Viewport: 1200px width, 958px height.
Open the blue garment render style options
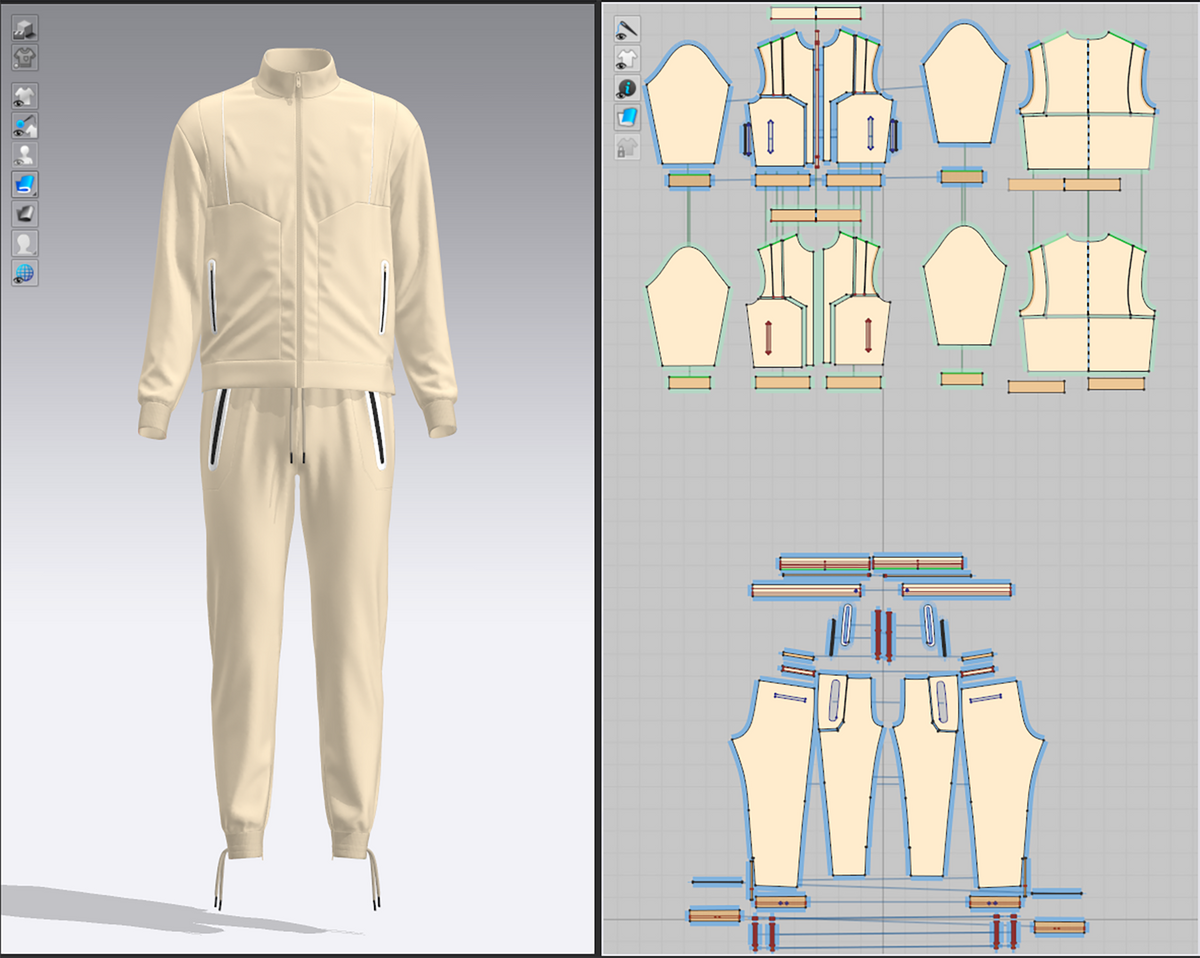[x=25, y=184]
